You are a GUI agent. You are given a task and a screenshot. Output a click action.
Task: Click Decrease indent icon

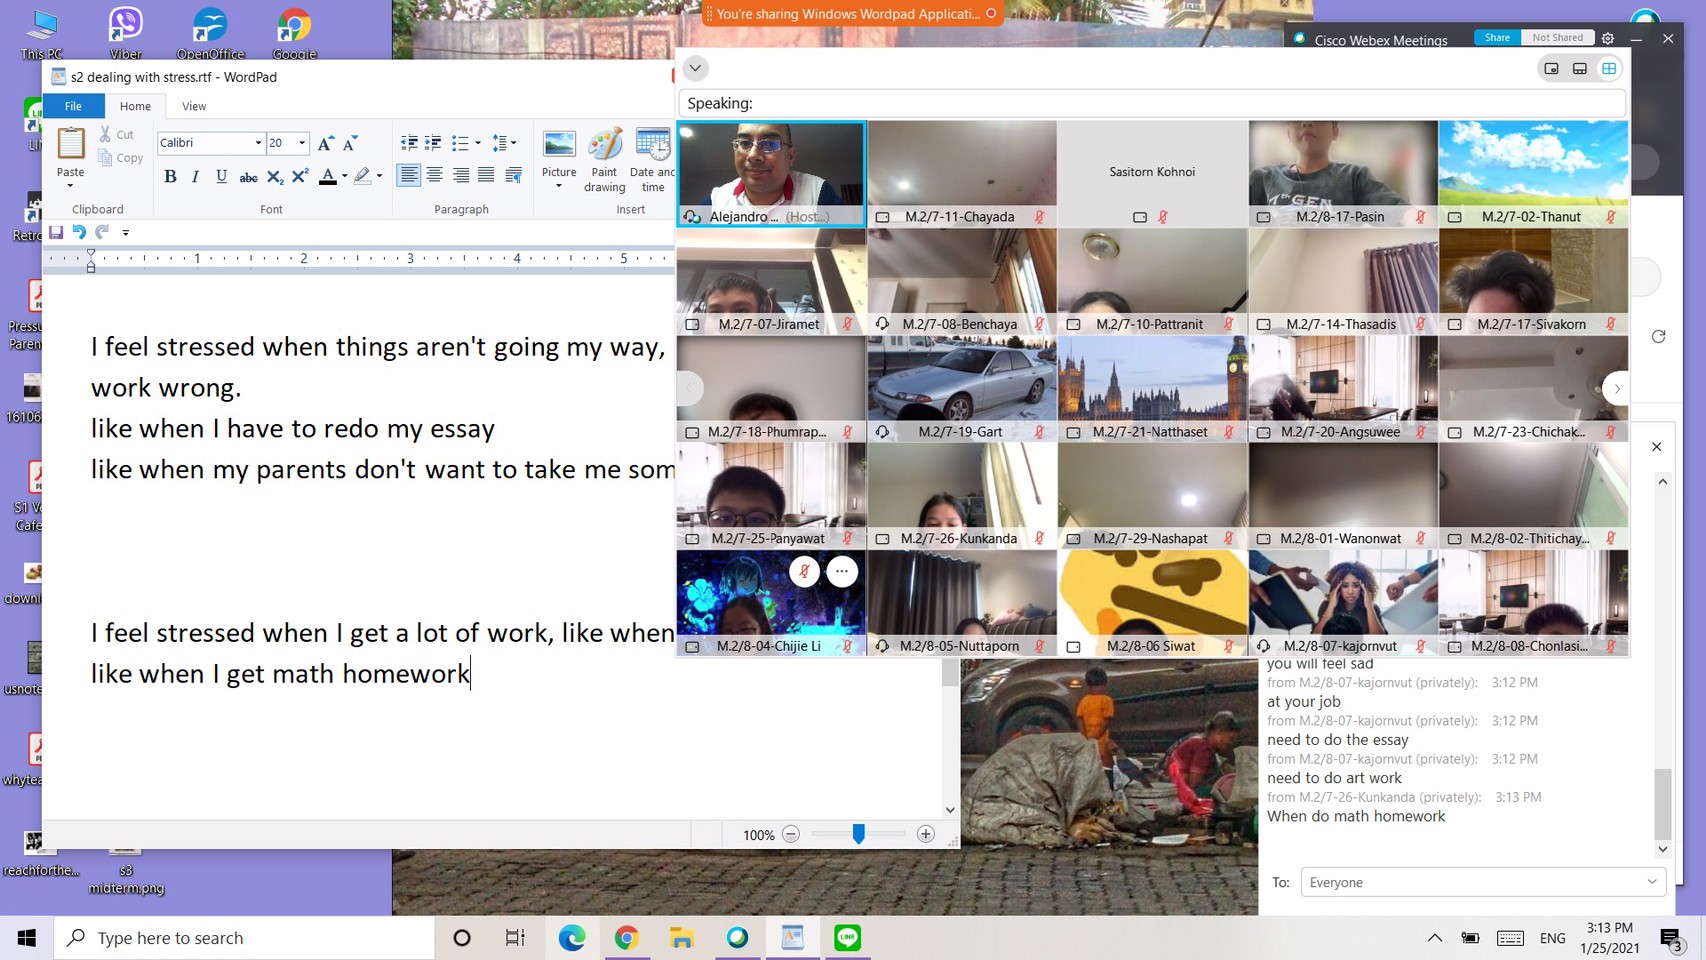[409, 143]
